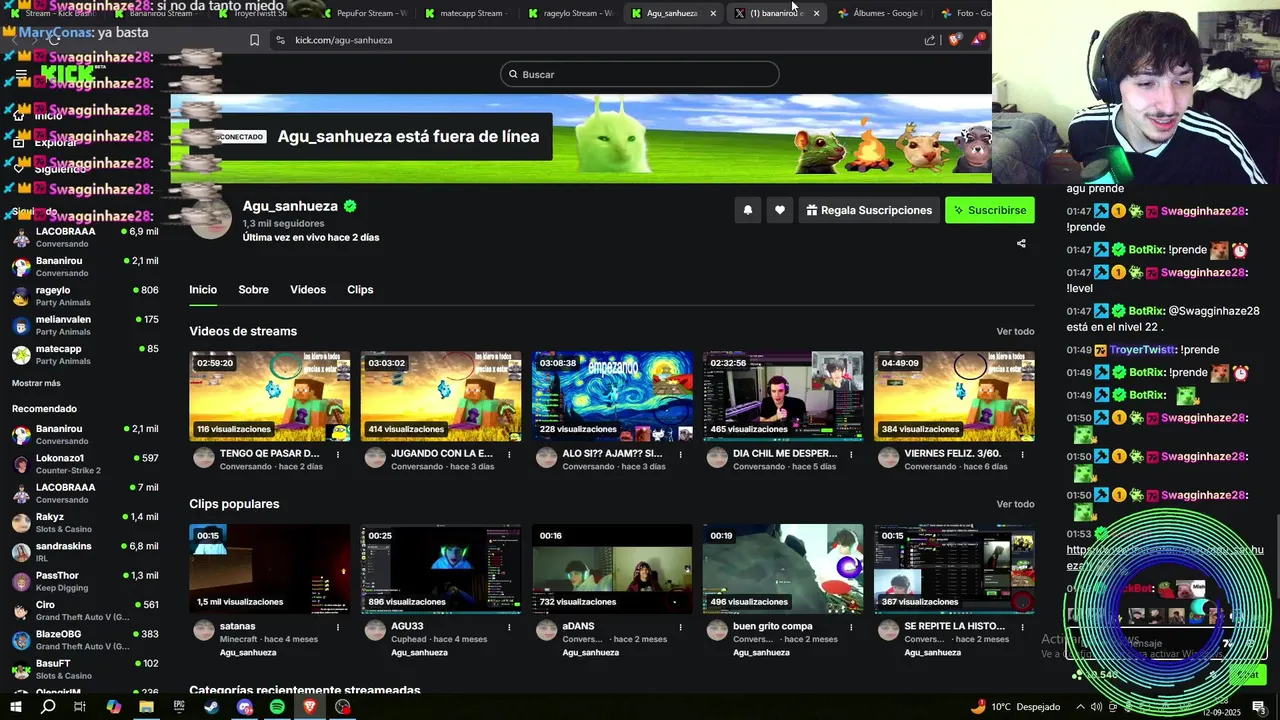Screen dimensions: 1280x720
Task: Expand Mostrar más in followed channels
Action: (x=36, y=383)
